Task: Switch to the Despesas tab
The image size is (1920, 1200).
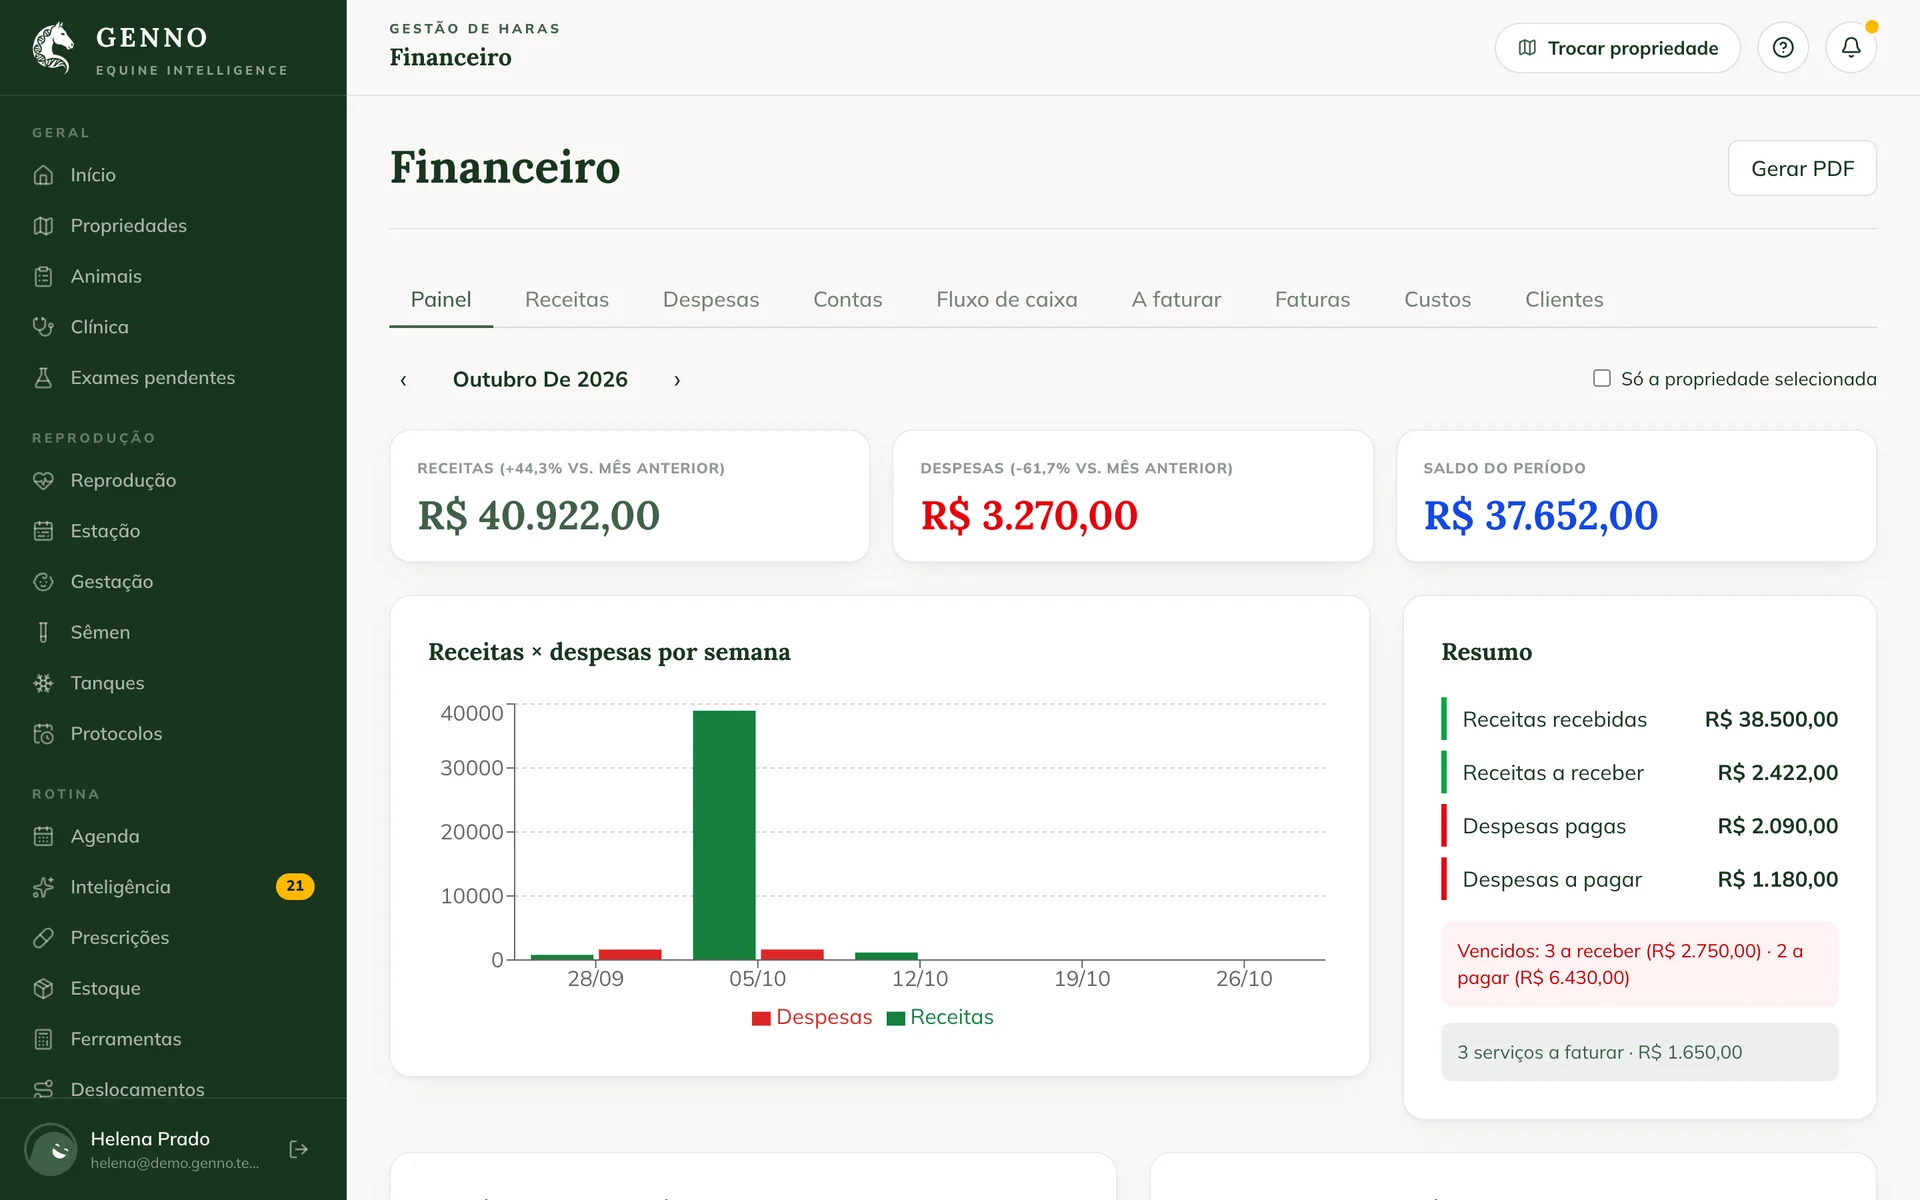Action: click(711, 299)
